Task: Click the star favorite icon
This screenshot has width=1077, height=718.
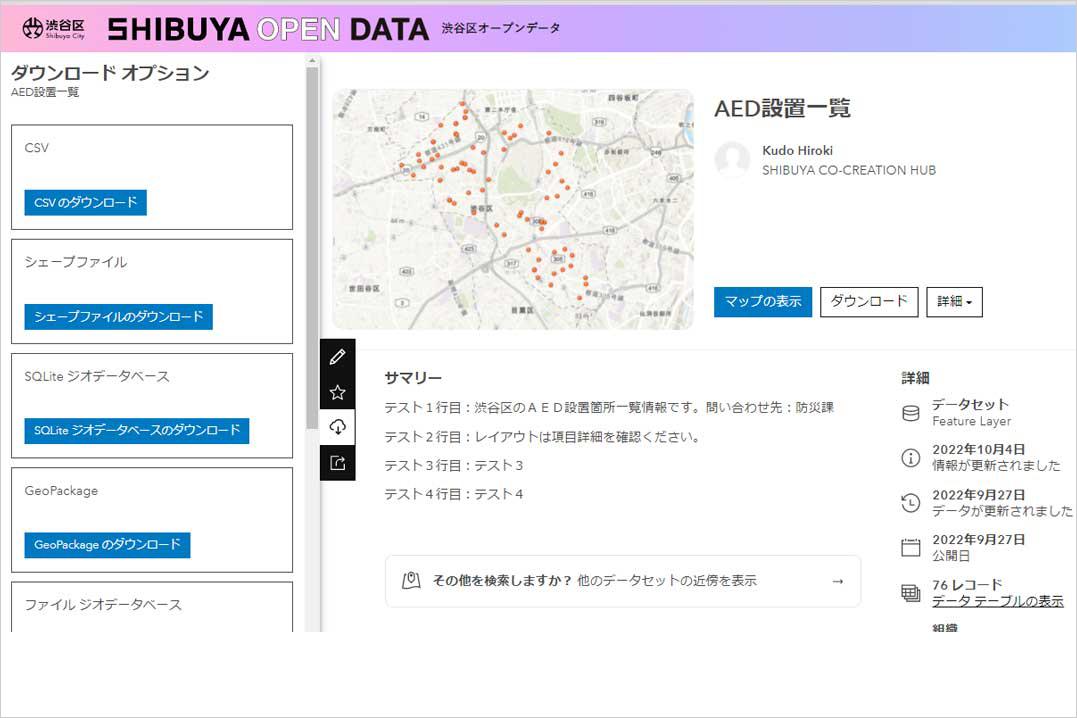Action: [337, 392]
